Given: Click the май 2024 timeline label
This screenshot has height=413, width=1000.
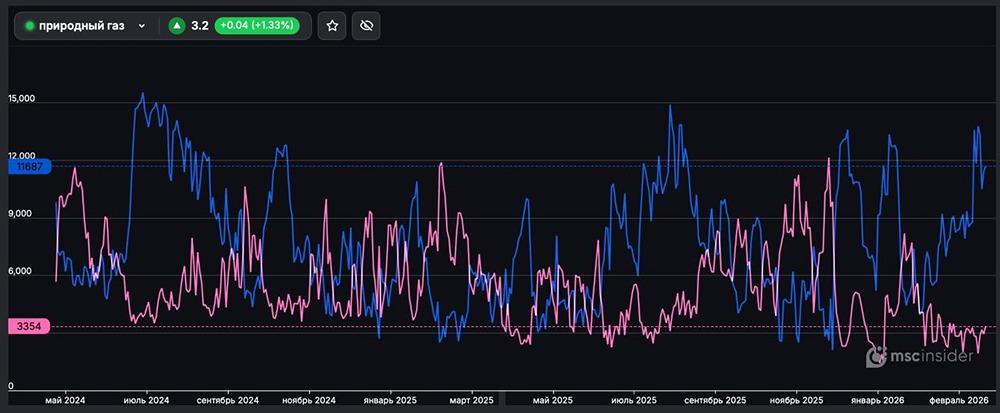Looking at the screenshot, I should 66,400.
